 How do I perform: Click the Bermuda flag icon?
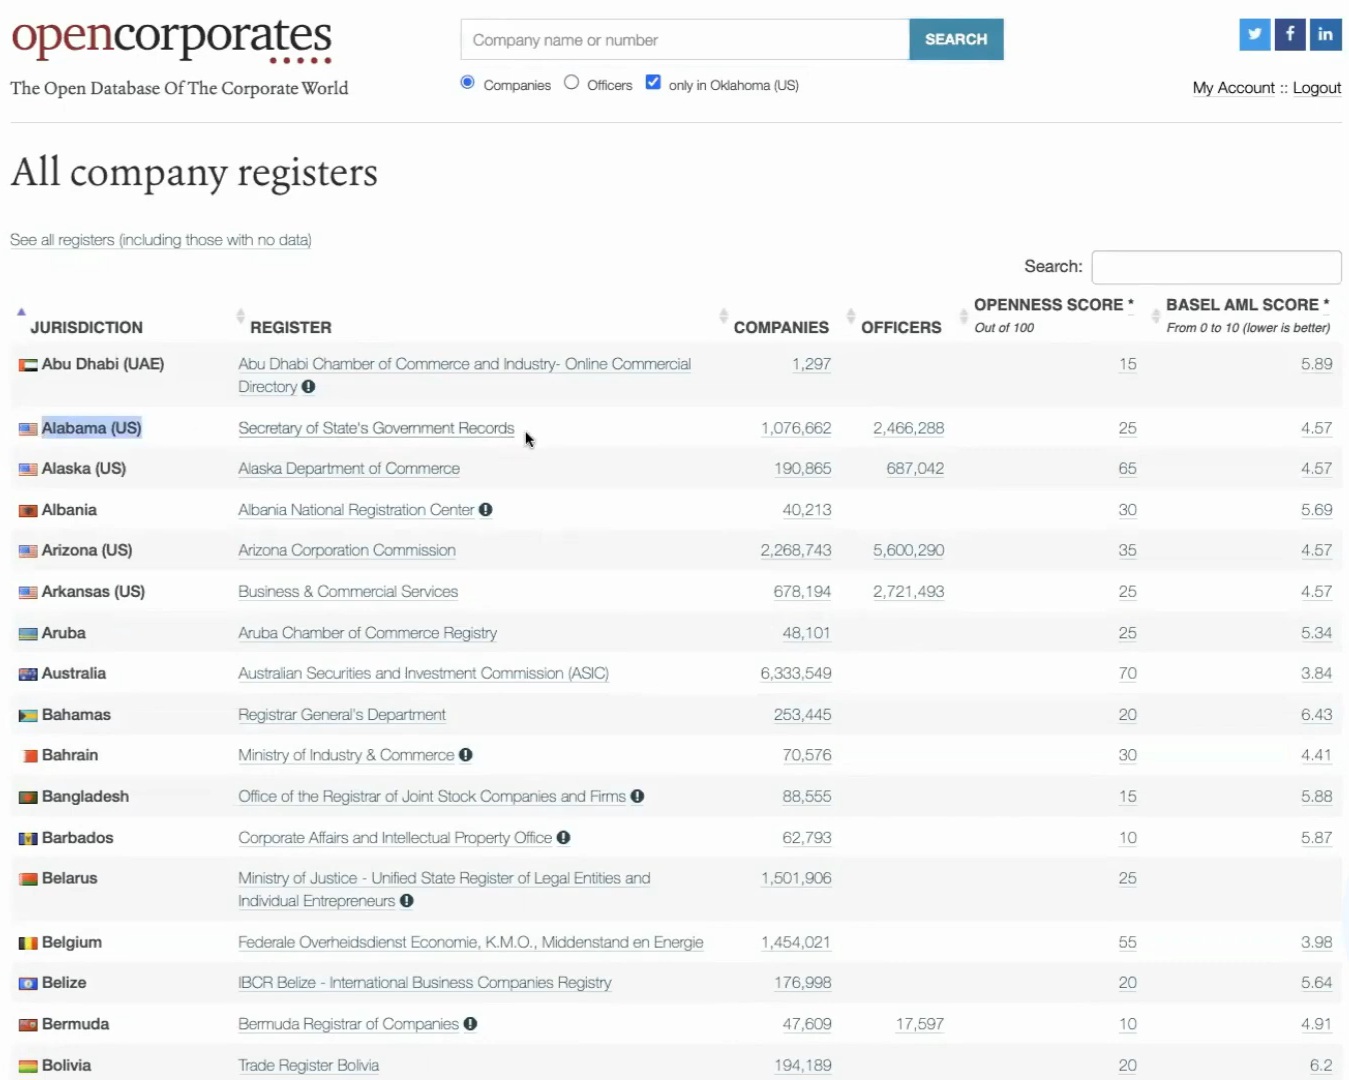click(x=28, y=1025)
